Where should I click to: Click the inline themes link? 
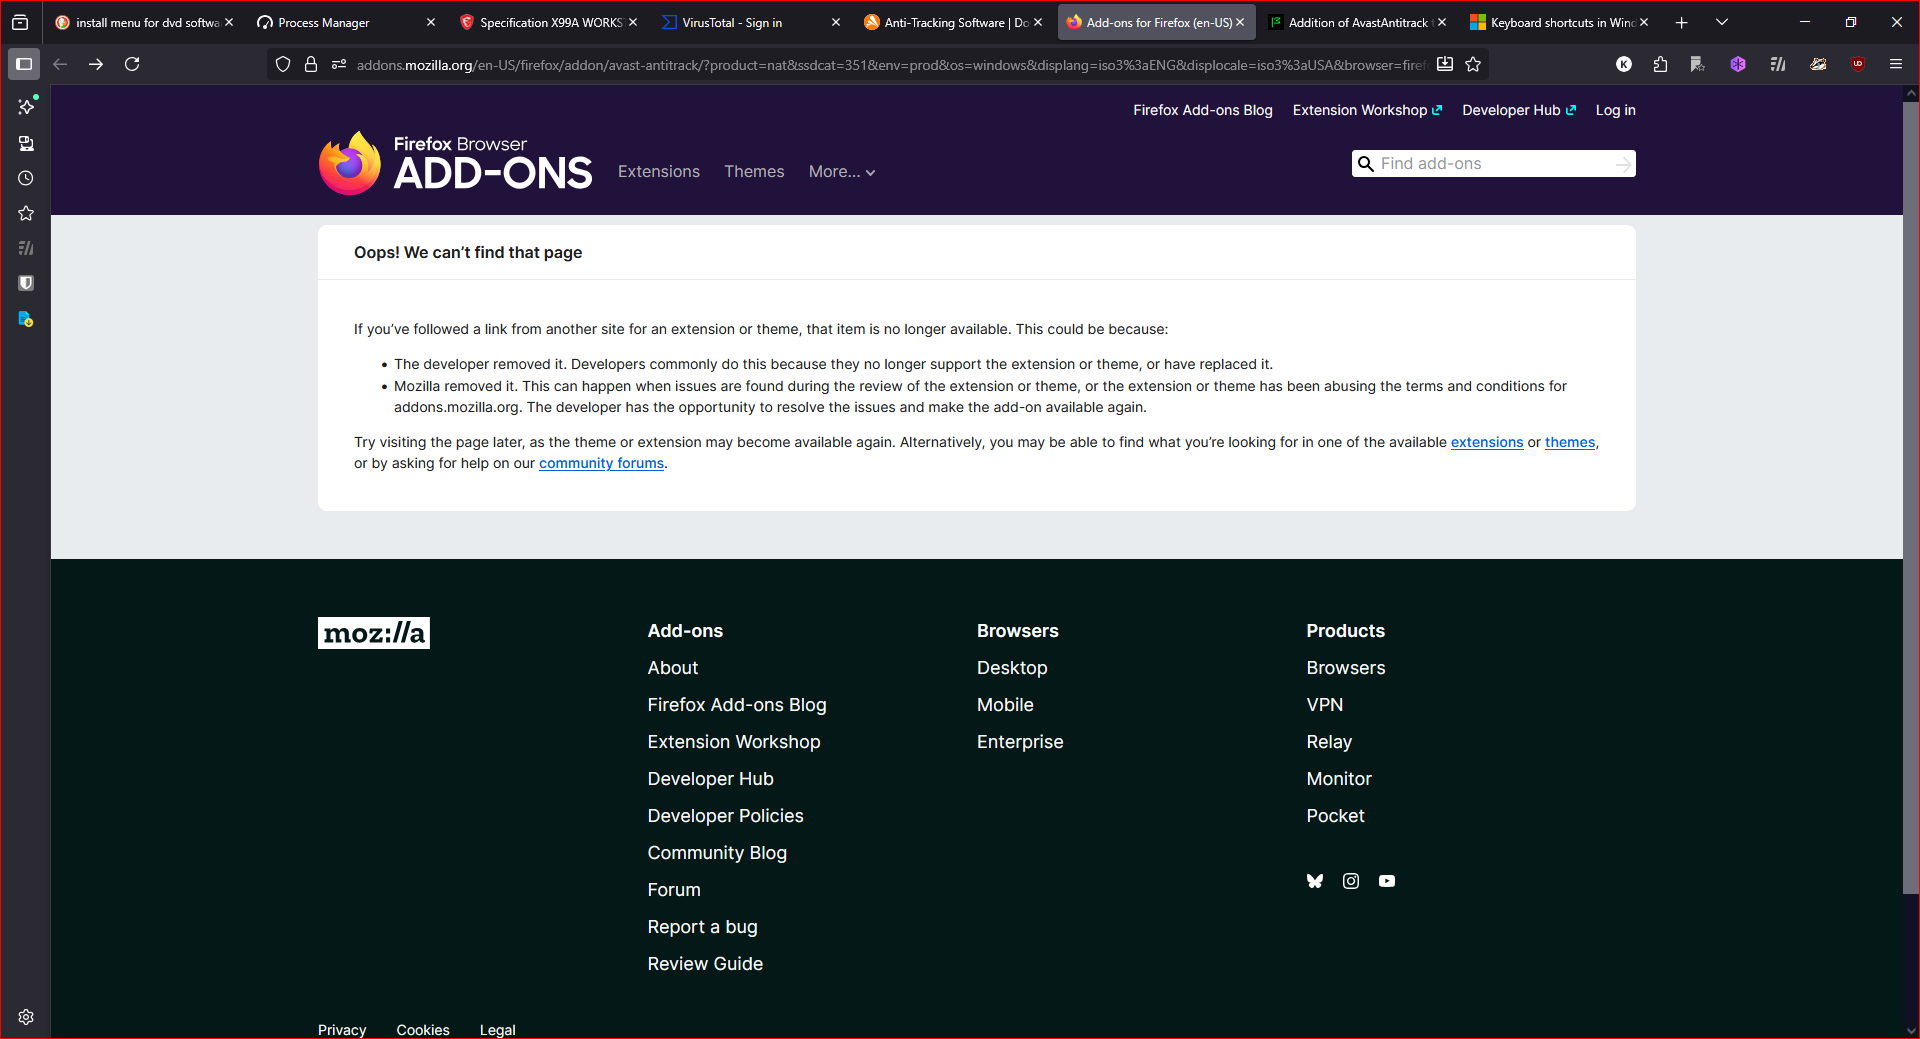pos(1570,442)
